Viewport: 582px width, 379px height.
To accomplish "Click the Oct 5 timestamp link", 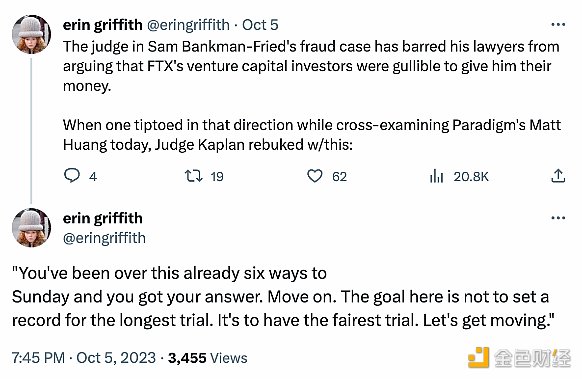I will tap(260, 25).
